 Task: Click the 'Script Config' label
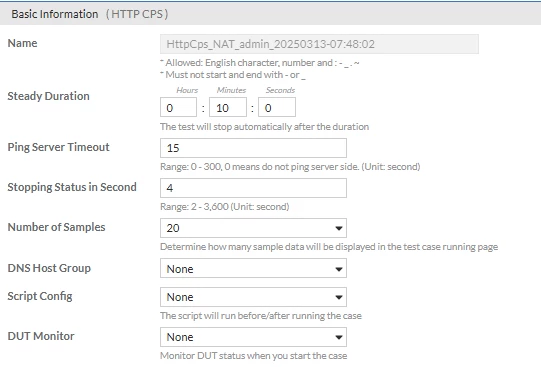pyautogui.click(x=40, y=296)
